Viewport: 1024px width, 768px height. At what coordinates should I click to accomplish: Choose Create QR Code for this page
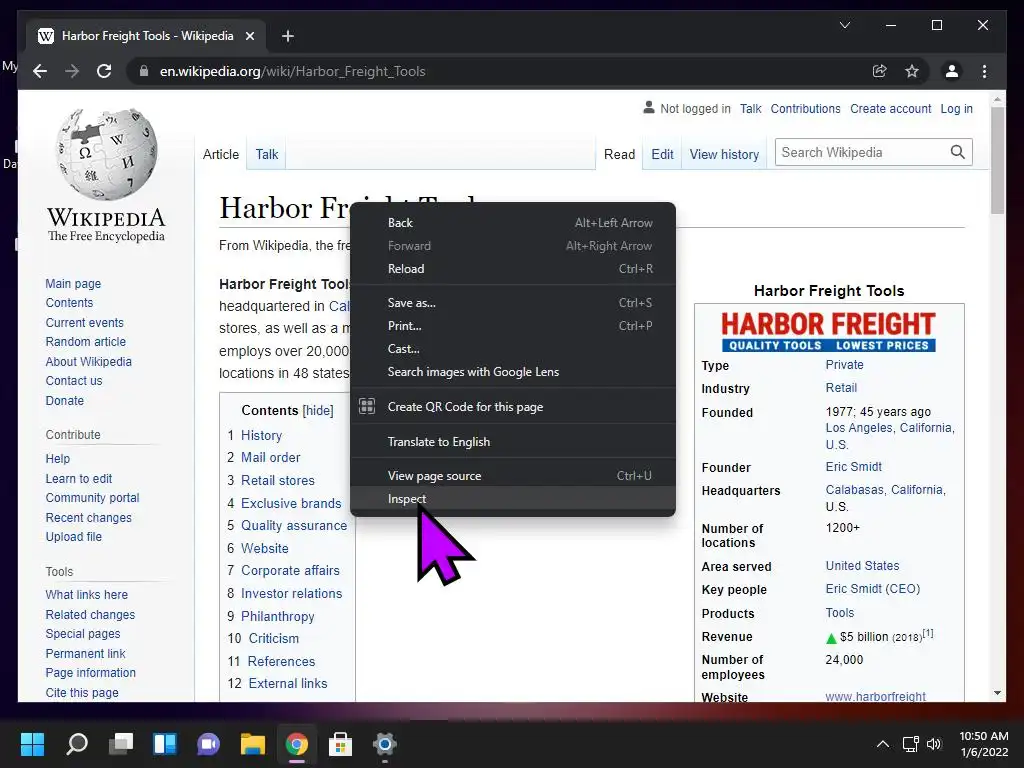(x=513, y=407)
